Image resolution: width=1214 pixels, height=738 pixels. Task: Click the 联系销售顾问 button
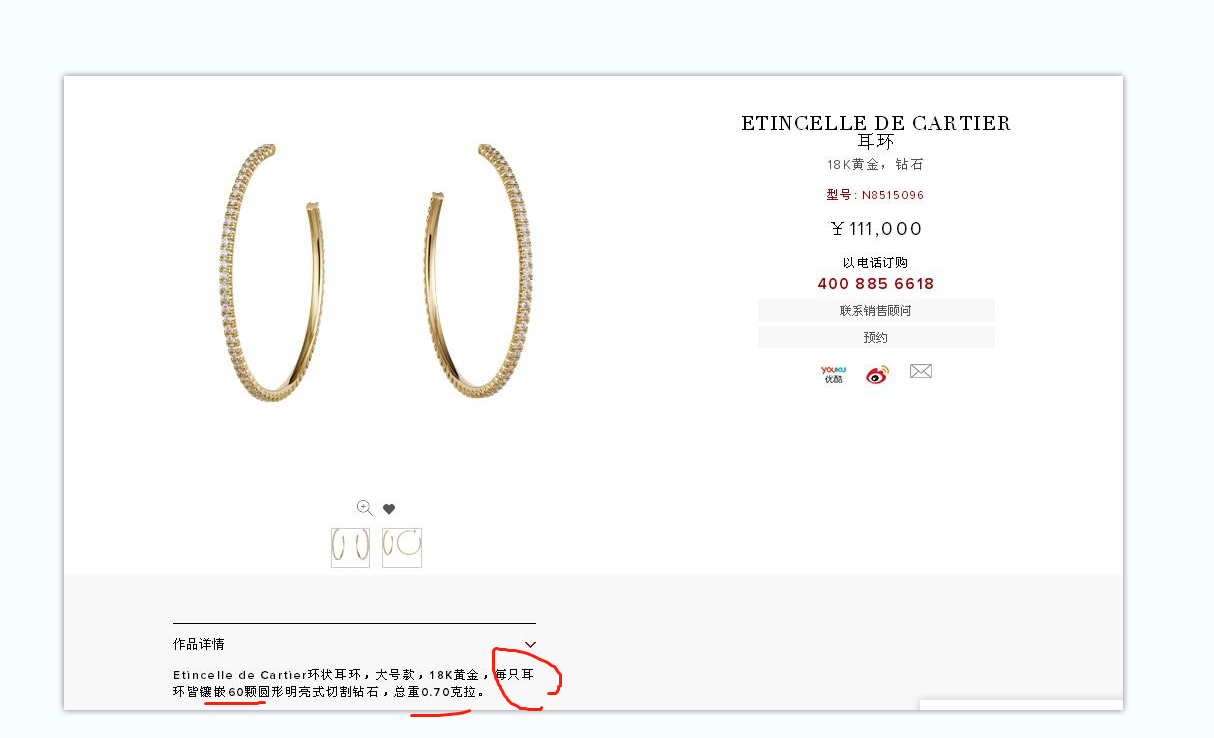876,311
